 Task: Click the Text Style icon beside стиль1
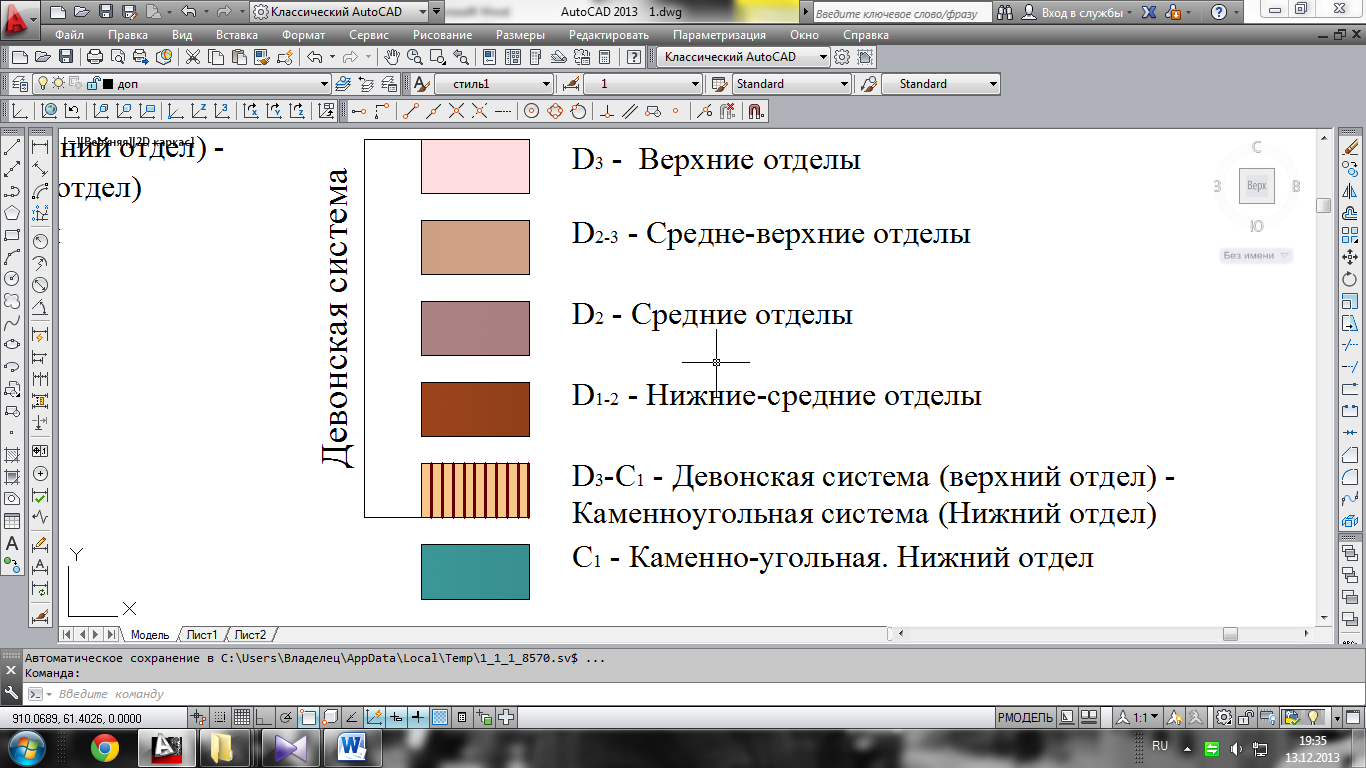coord(422,84)
